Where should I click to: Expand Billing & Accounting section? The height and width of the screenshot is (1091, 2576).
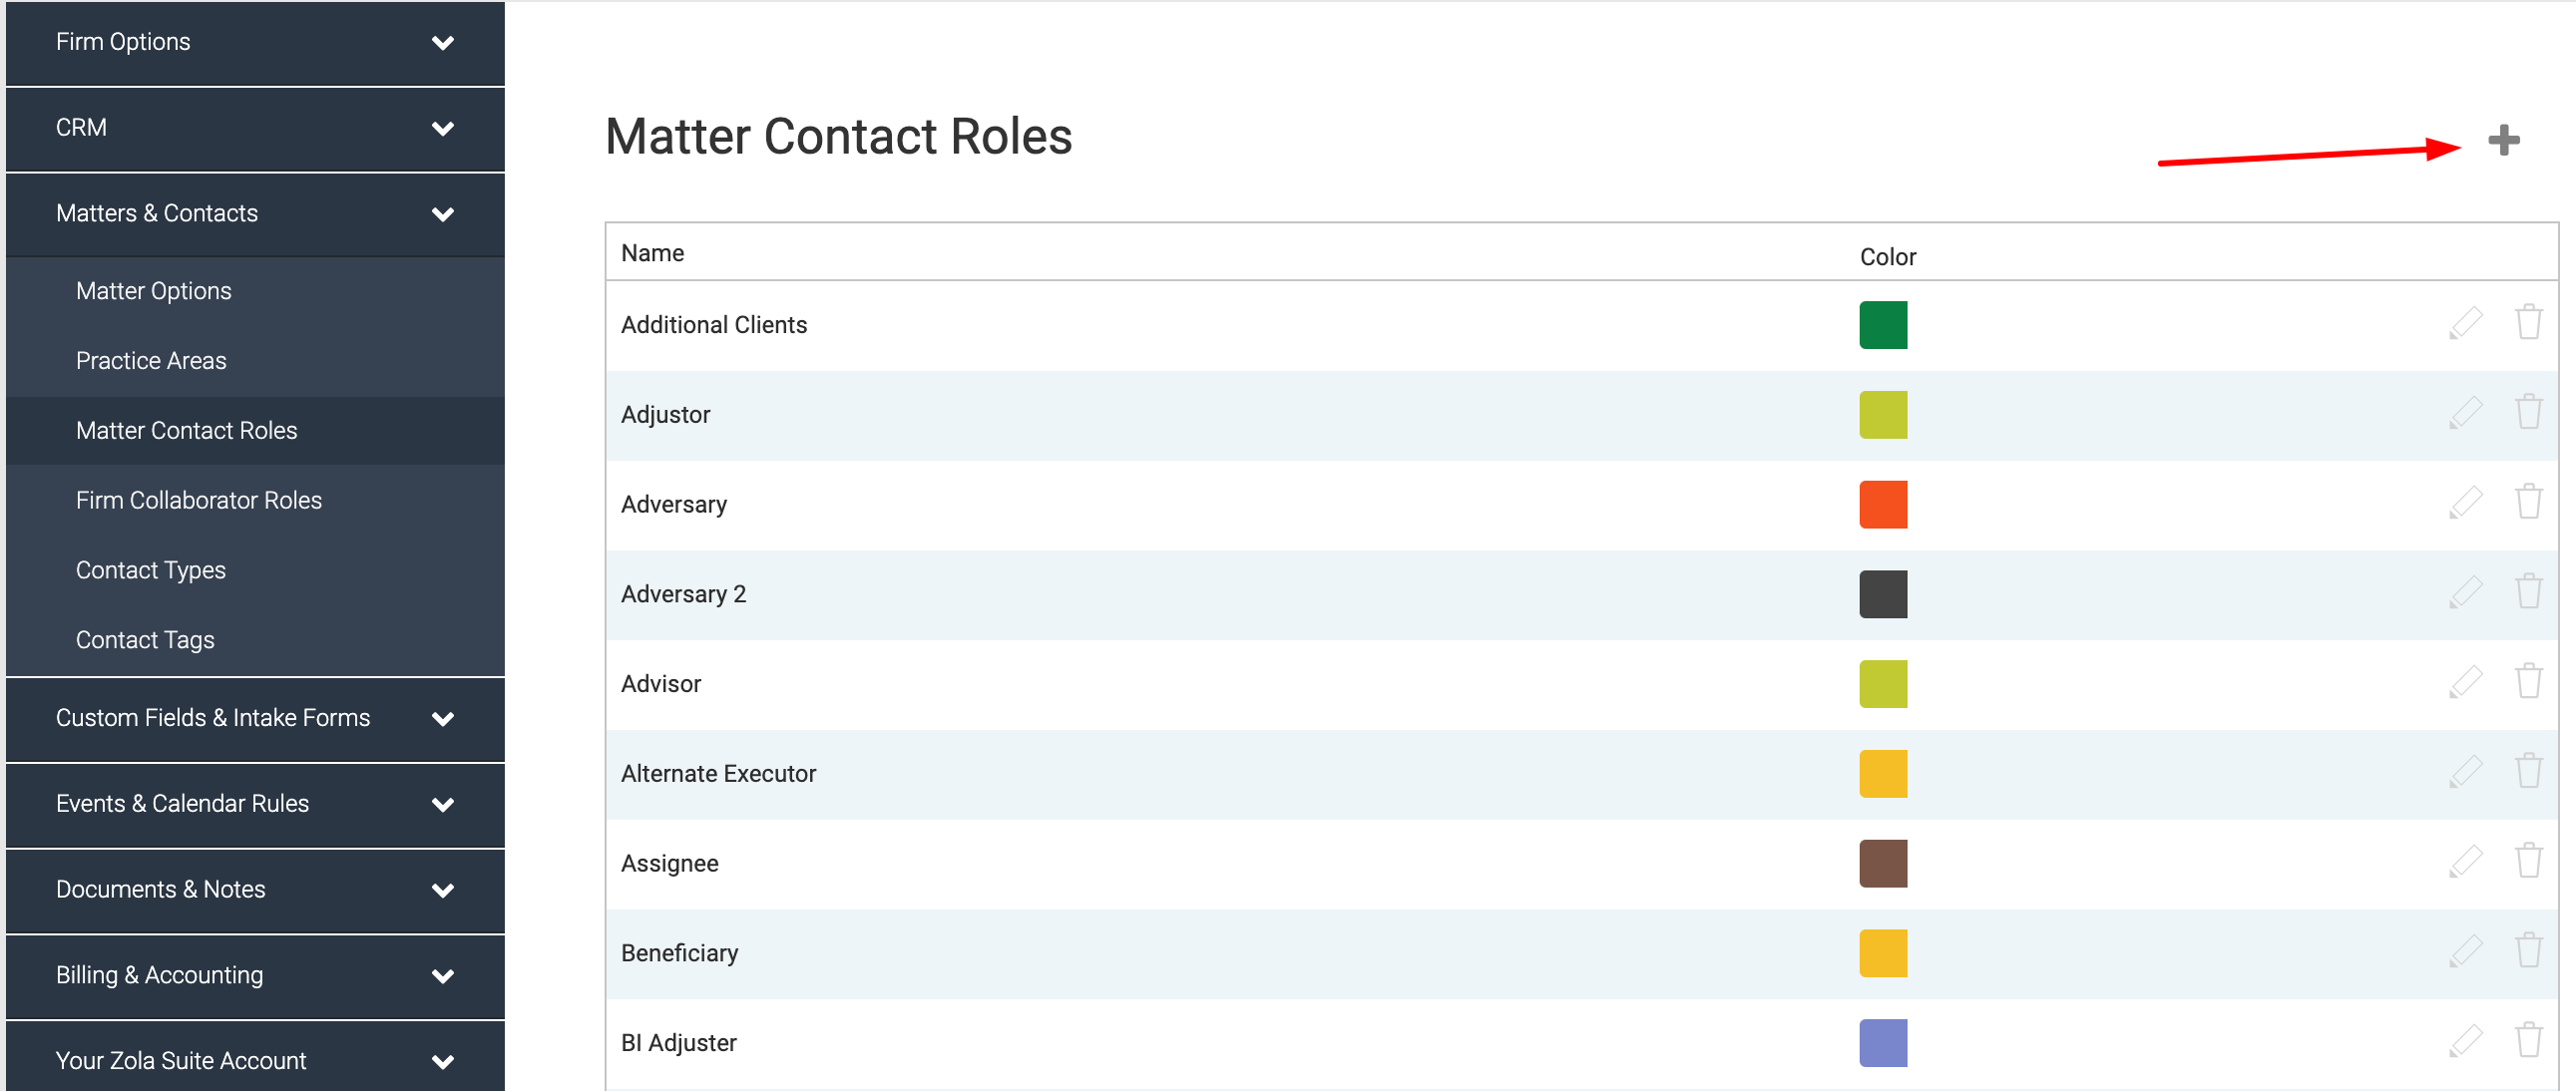point(442,976)
